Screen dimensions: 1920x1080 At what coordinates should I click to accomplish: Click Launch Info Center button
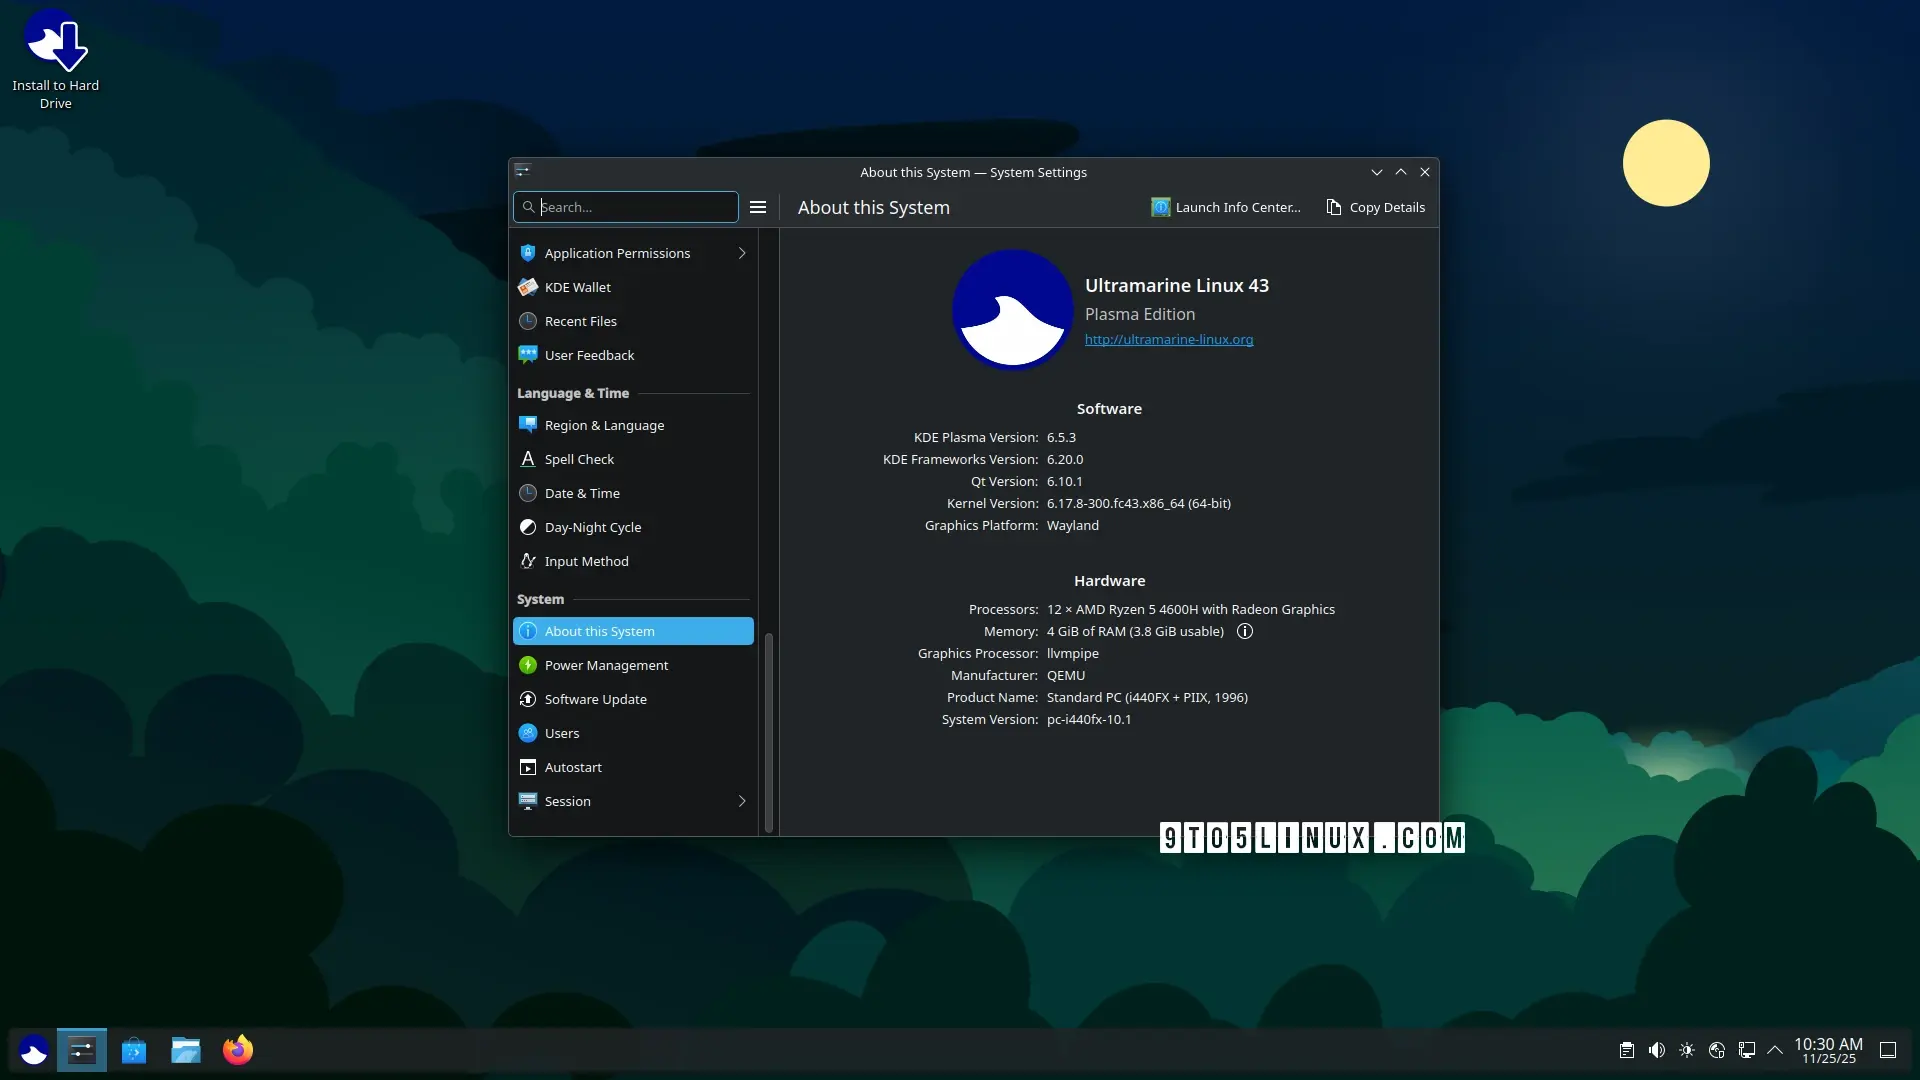[x=1226, y=207]
